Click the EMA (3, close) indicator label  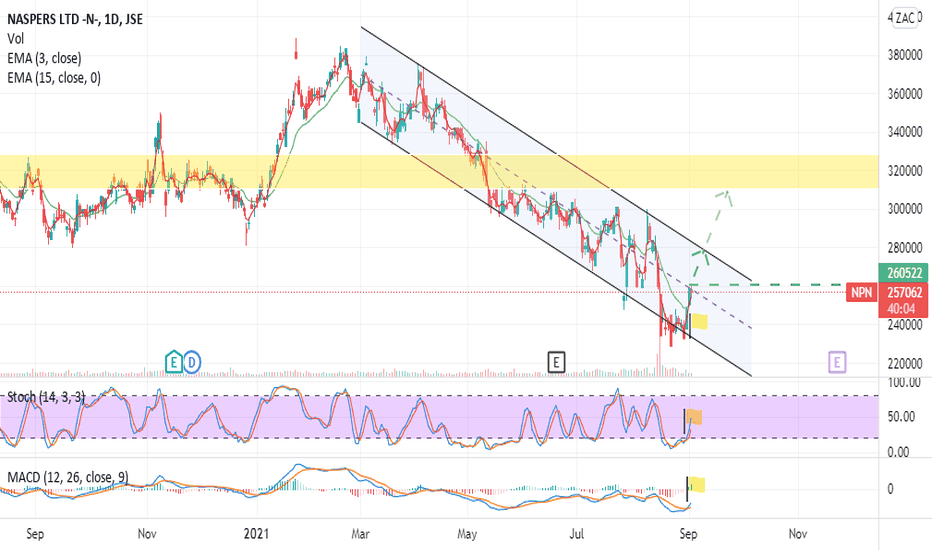(45, 58)
